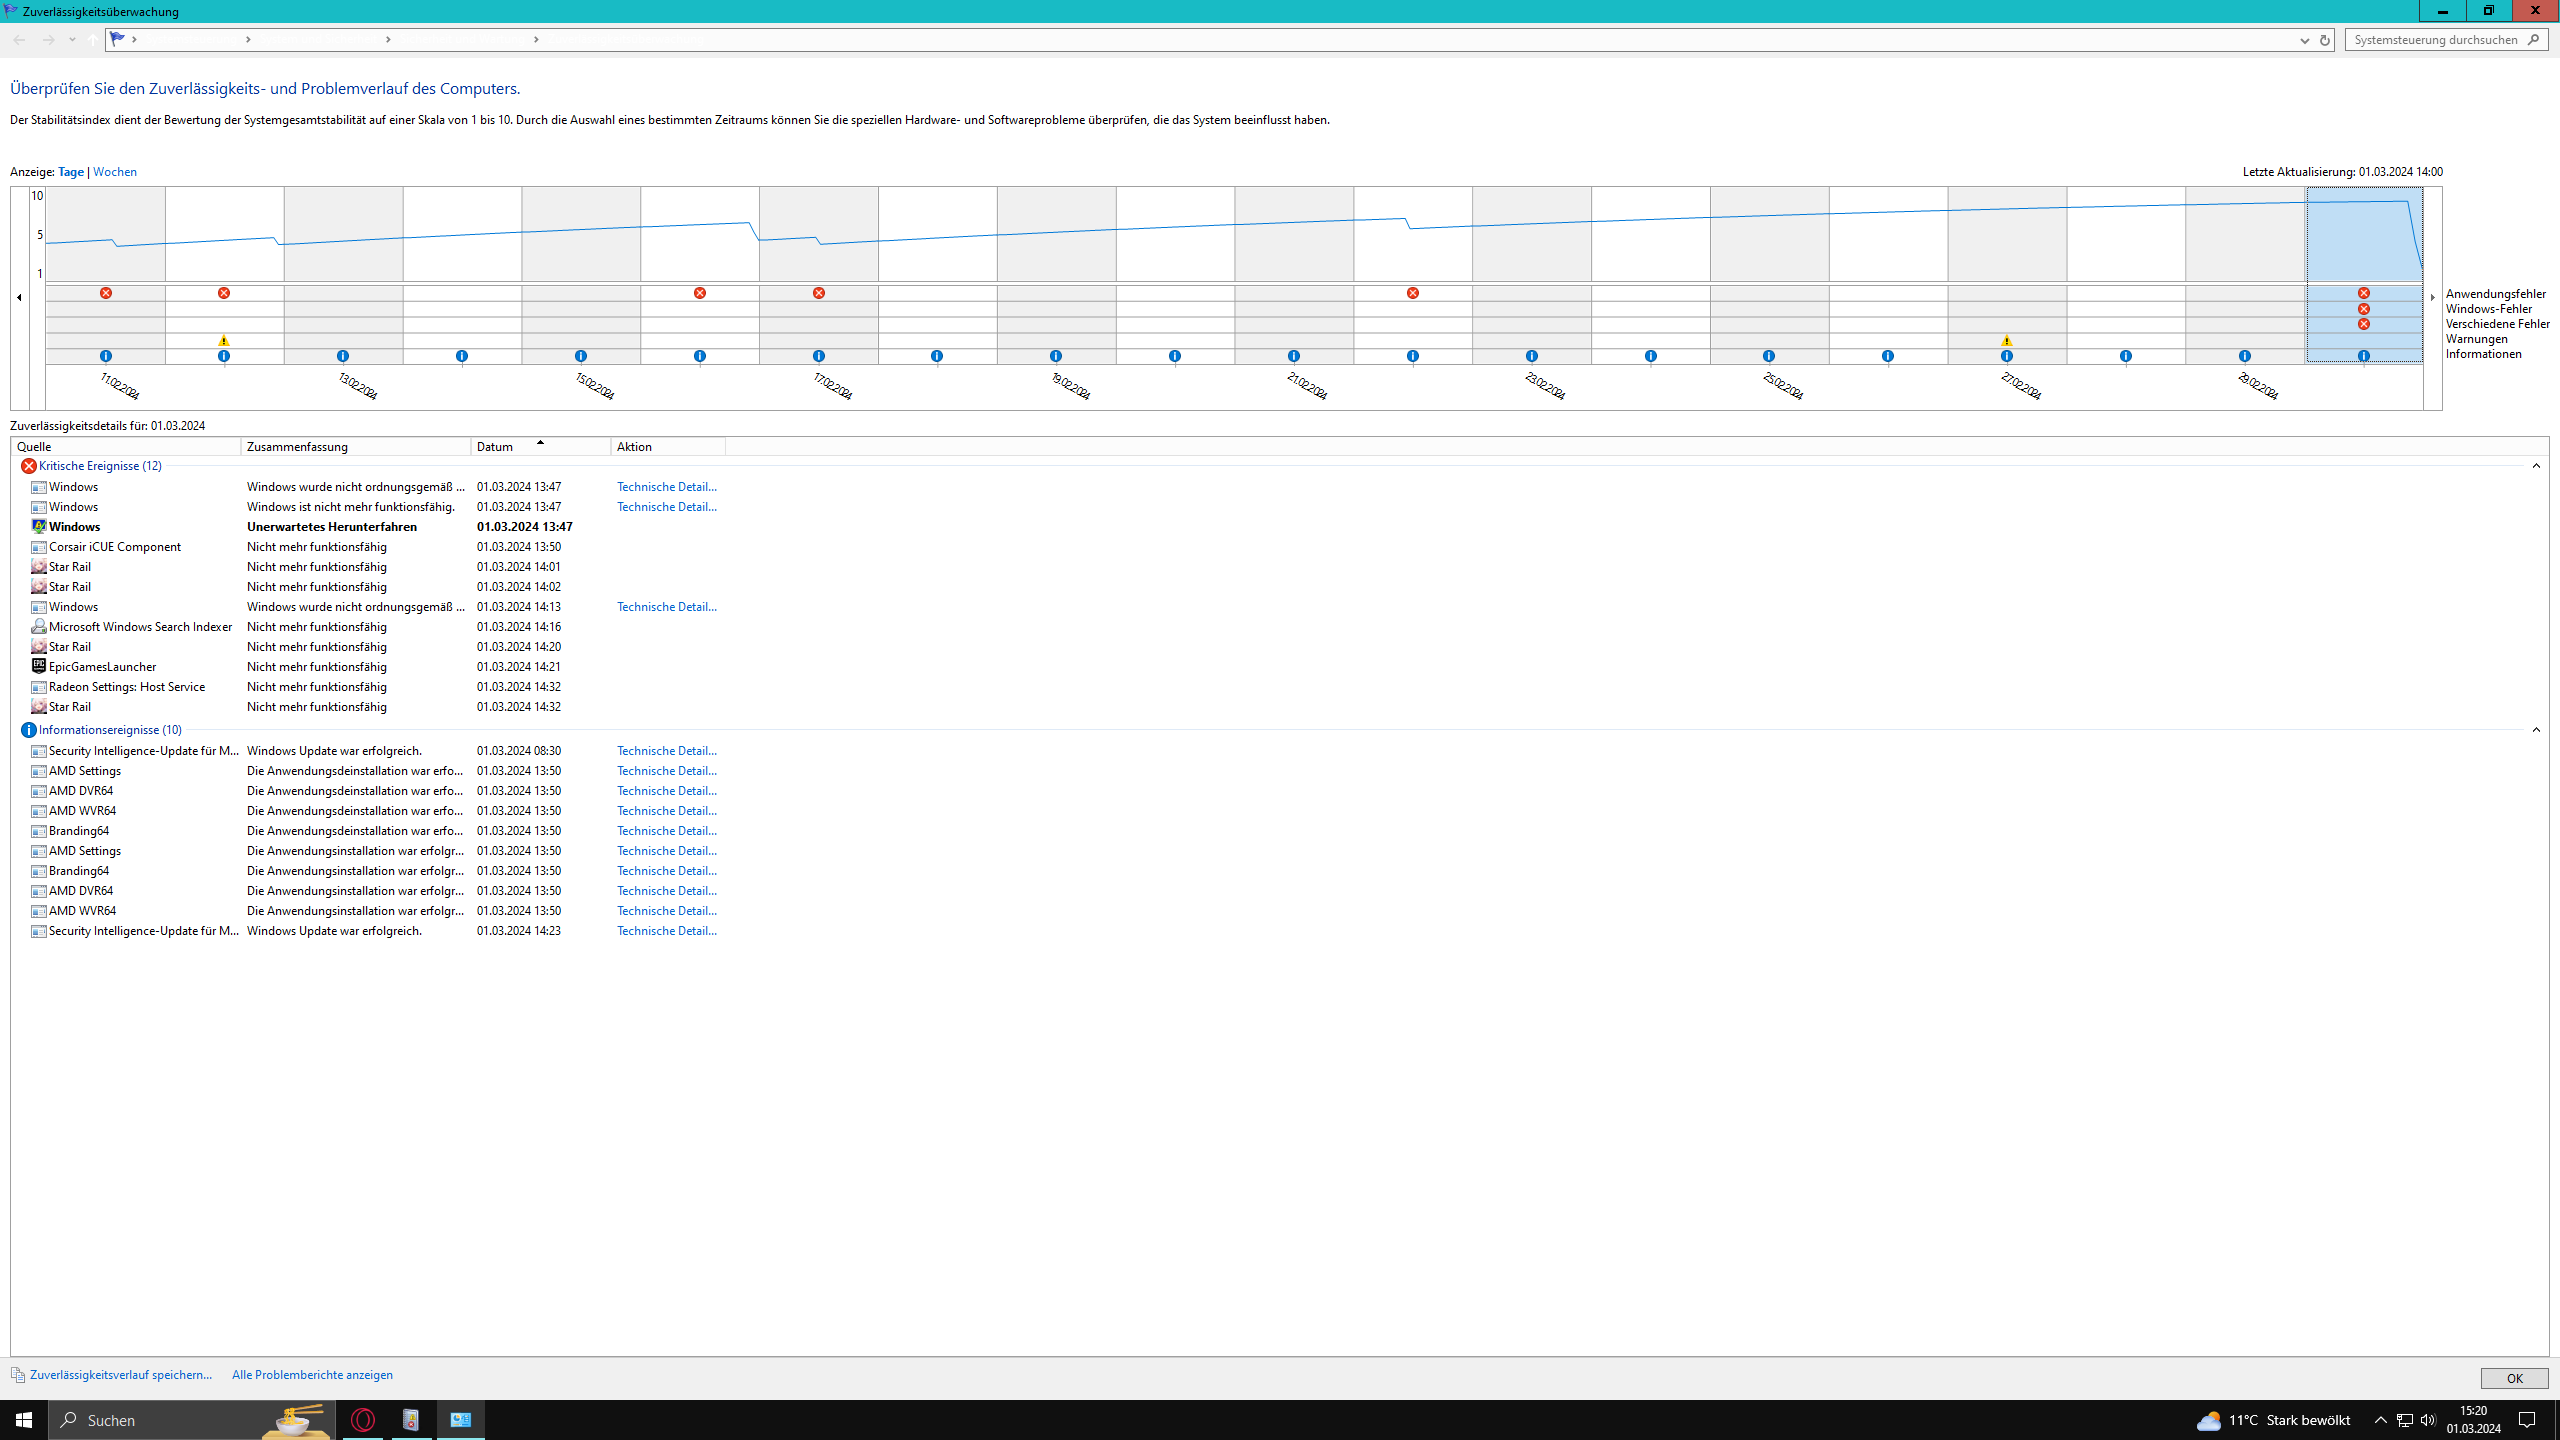The width and height of the screenshot is (2560, 1440).
Task: Switch the view to Tage
Action: click(71, 172)
